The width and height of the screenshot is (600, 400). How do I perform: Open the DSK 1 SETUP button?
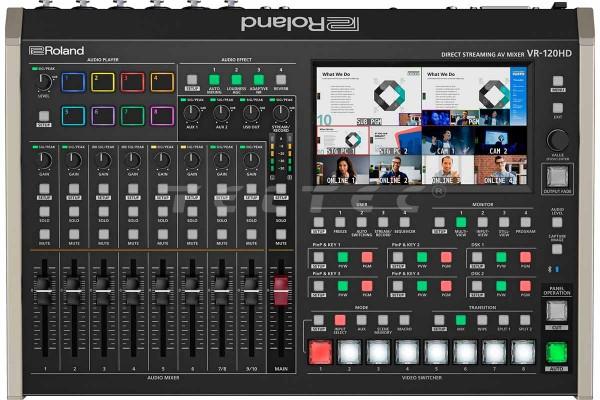tap(476, 257)
